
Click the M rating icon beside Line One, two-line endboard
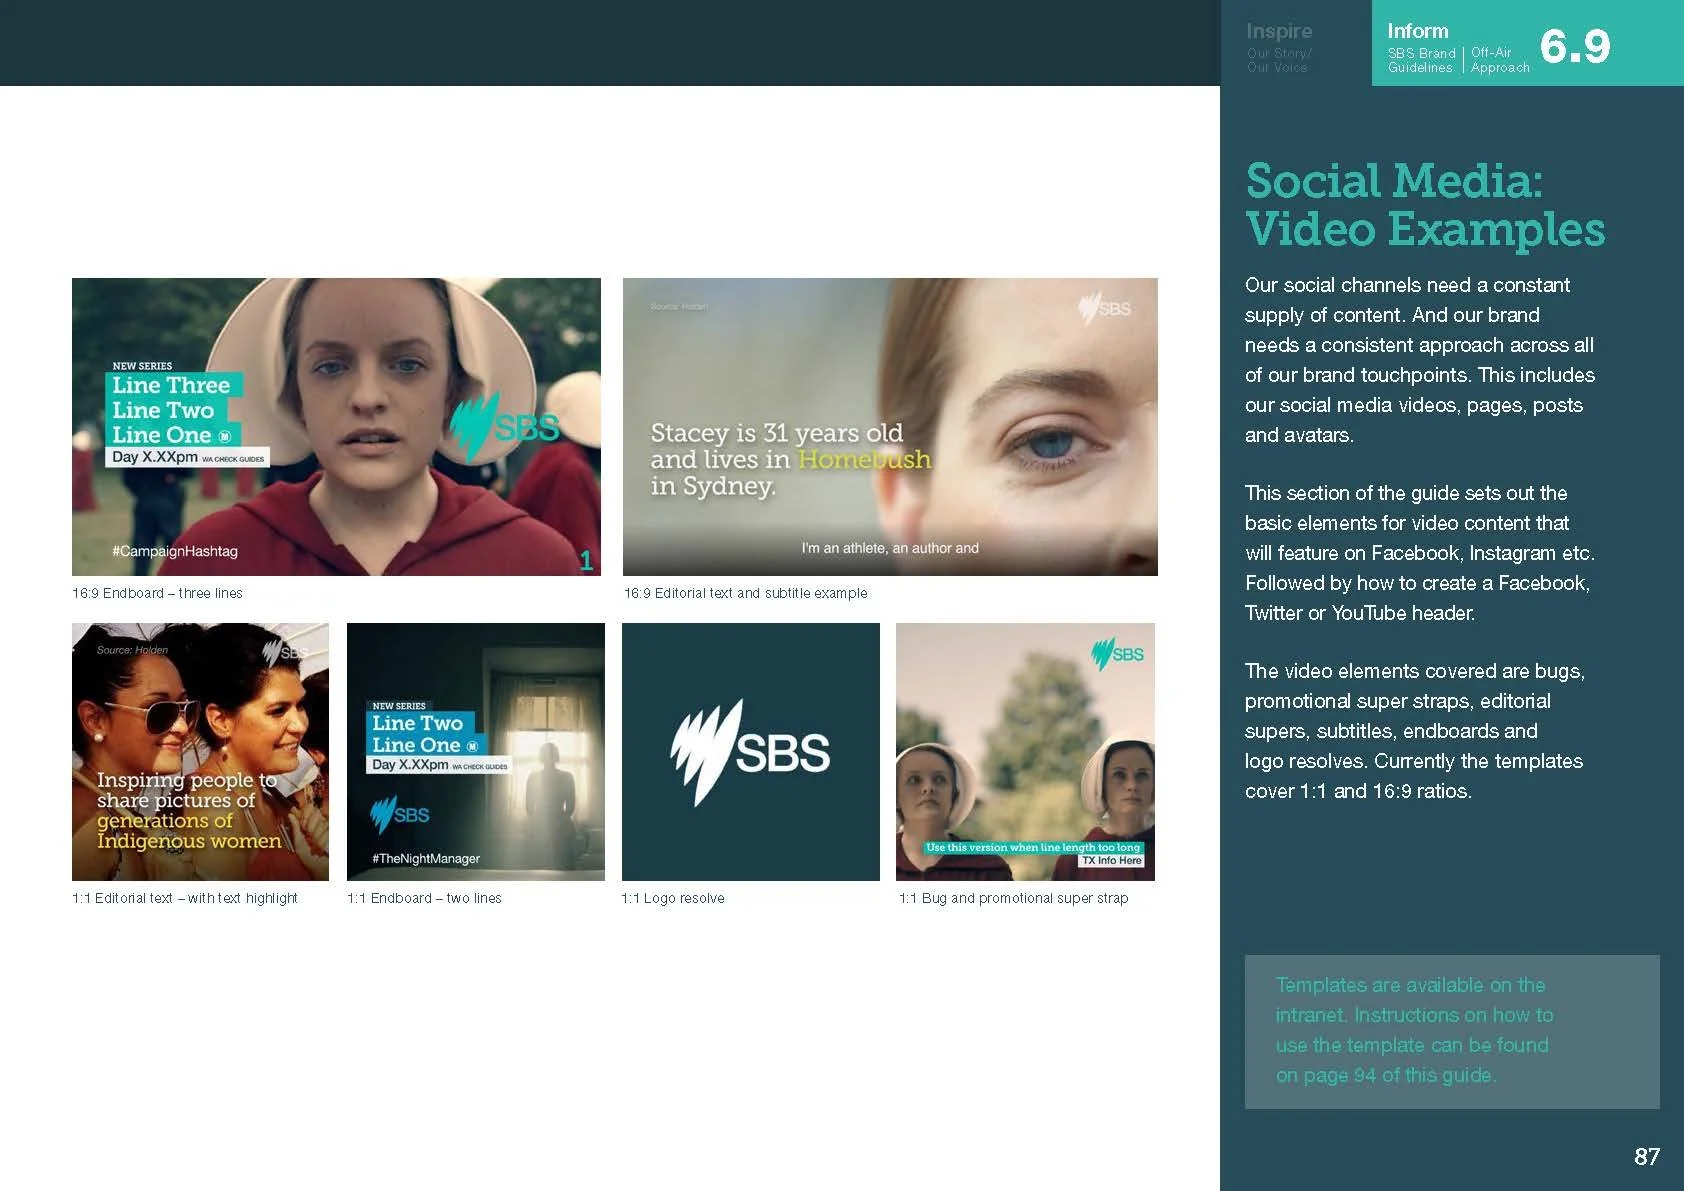[x=472, y=746]
